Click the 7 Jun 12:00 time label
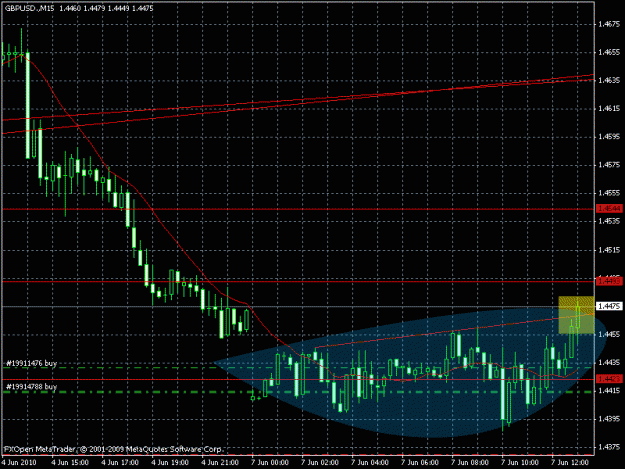This screenshot has height=469, width=625. click(x=570, y=463)
